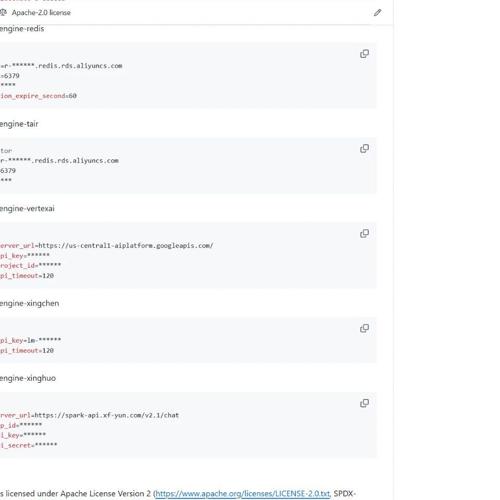This screenshot has height=500, width=500.
Task: Click the engine-redis heading text
Action: click(22, 29)
